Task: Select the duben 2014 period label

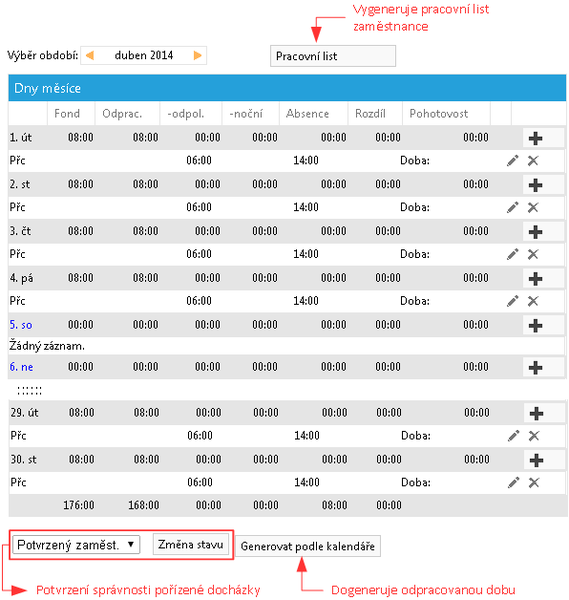Action: (144, 55)
